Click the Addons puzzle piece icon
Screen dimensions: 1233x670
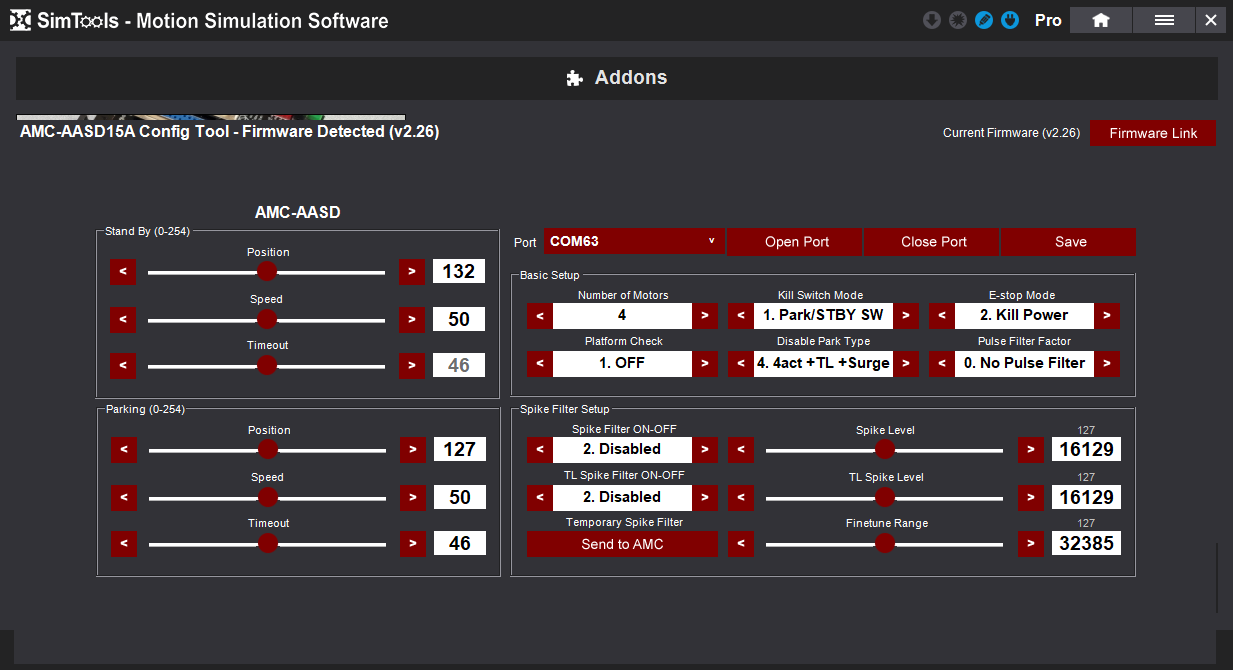[x=574, y=78]
